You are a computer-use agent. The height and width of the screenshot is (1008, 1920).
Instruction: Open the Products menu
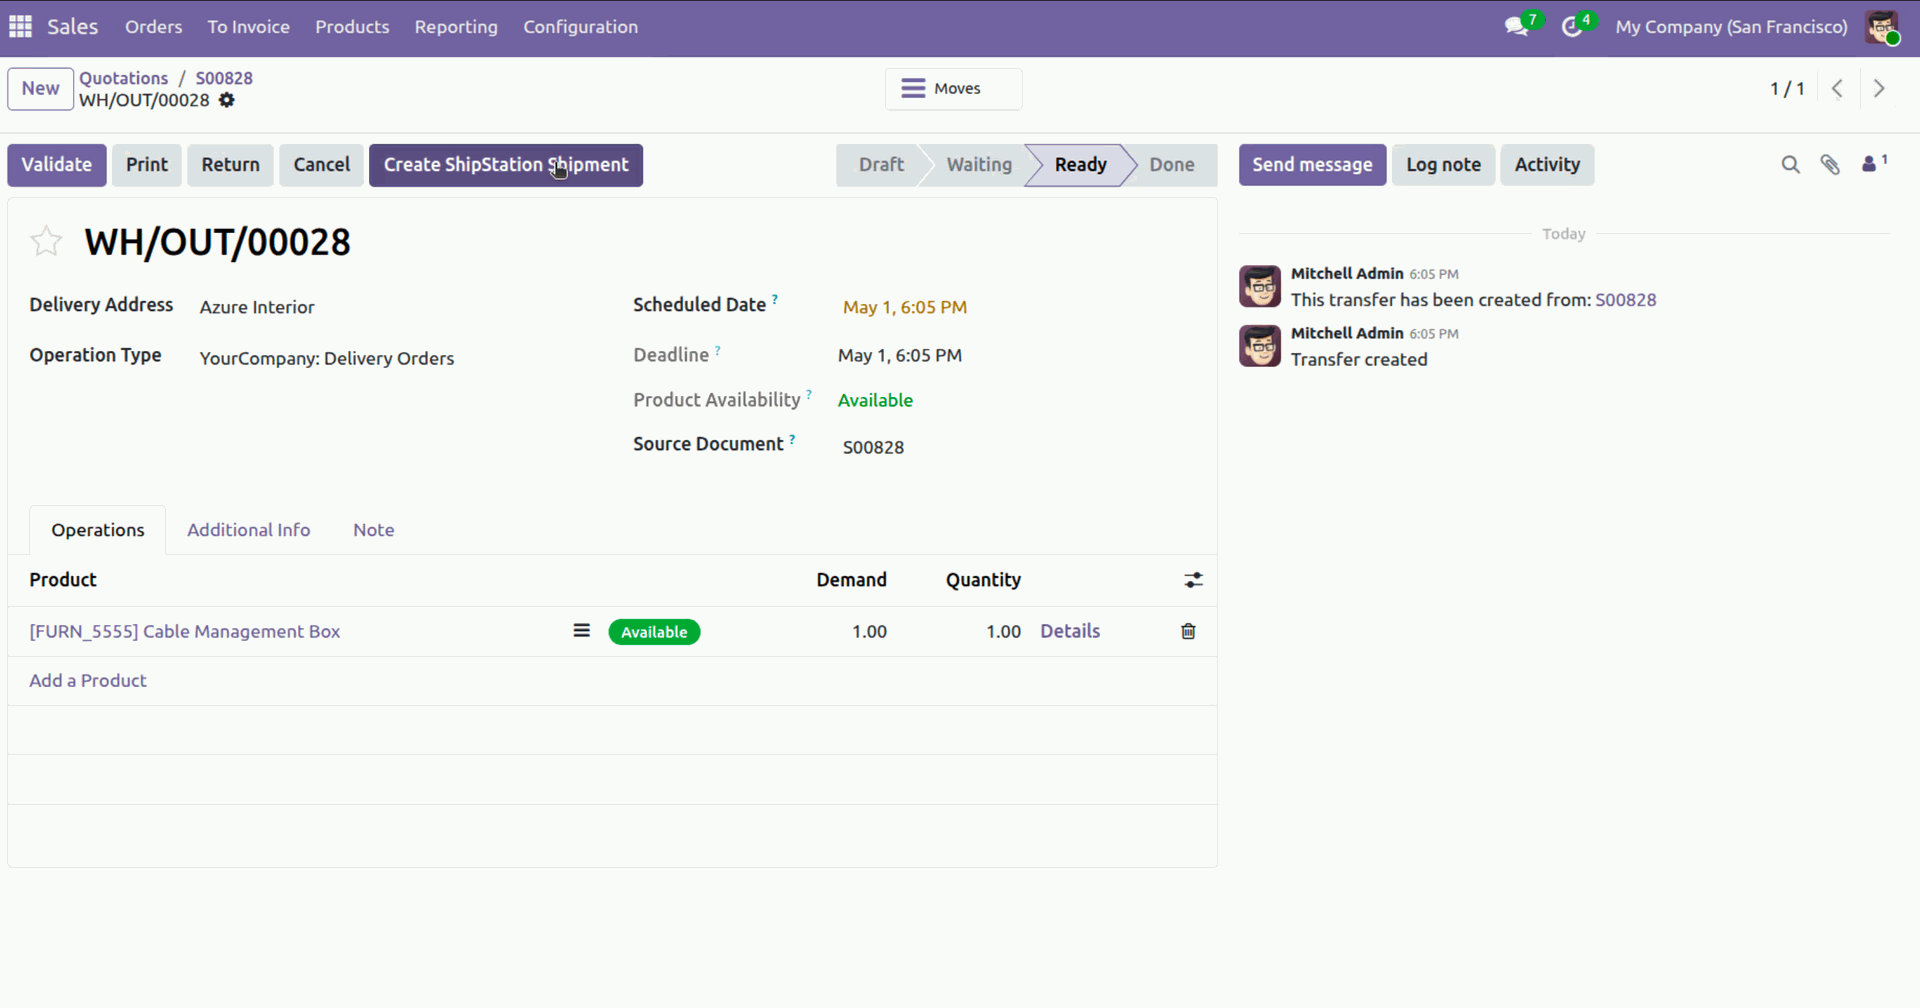click(352, 27)
